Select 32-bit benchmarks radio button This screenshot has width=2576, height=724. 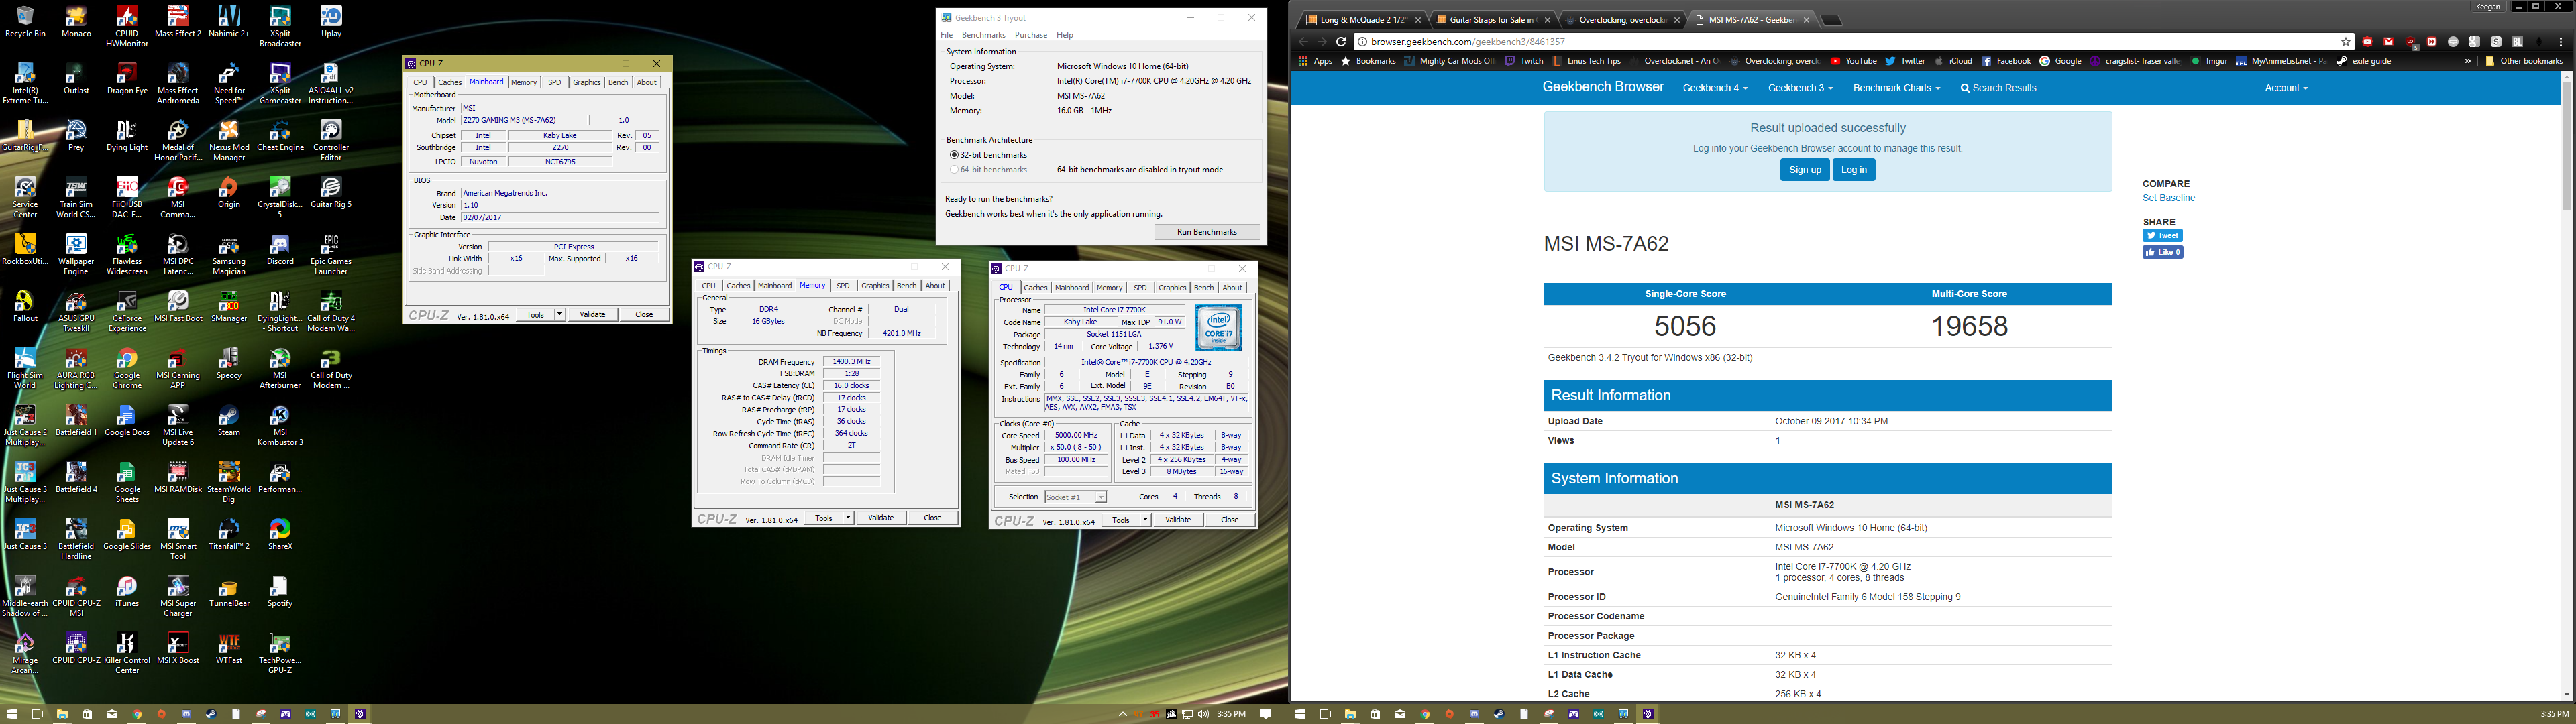tap(954, 155)
